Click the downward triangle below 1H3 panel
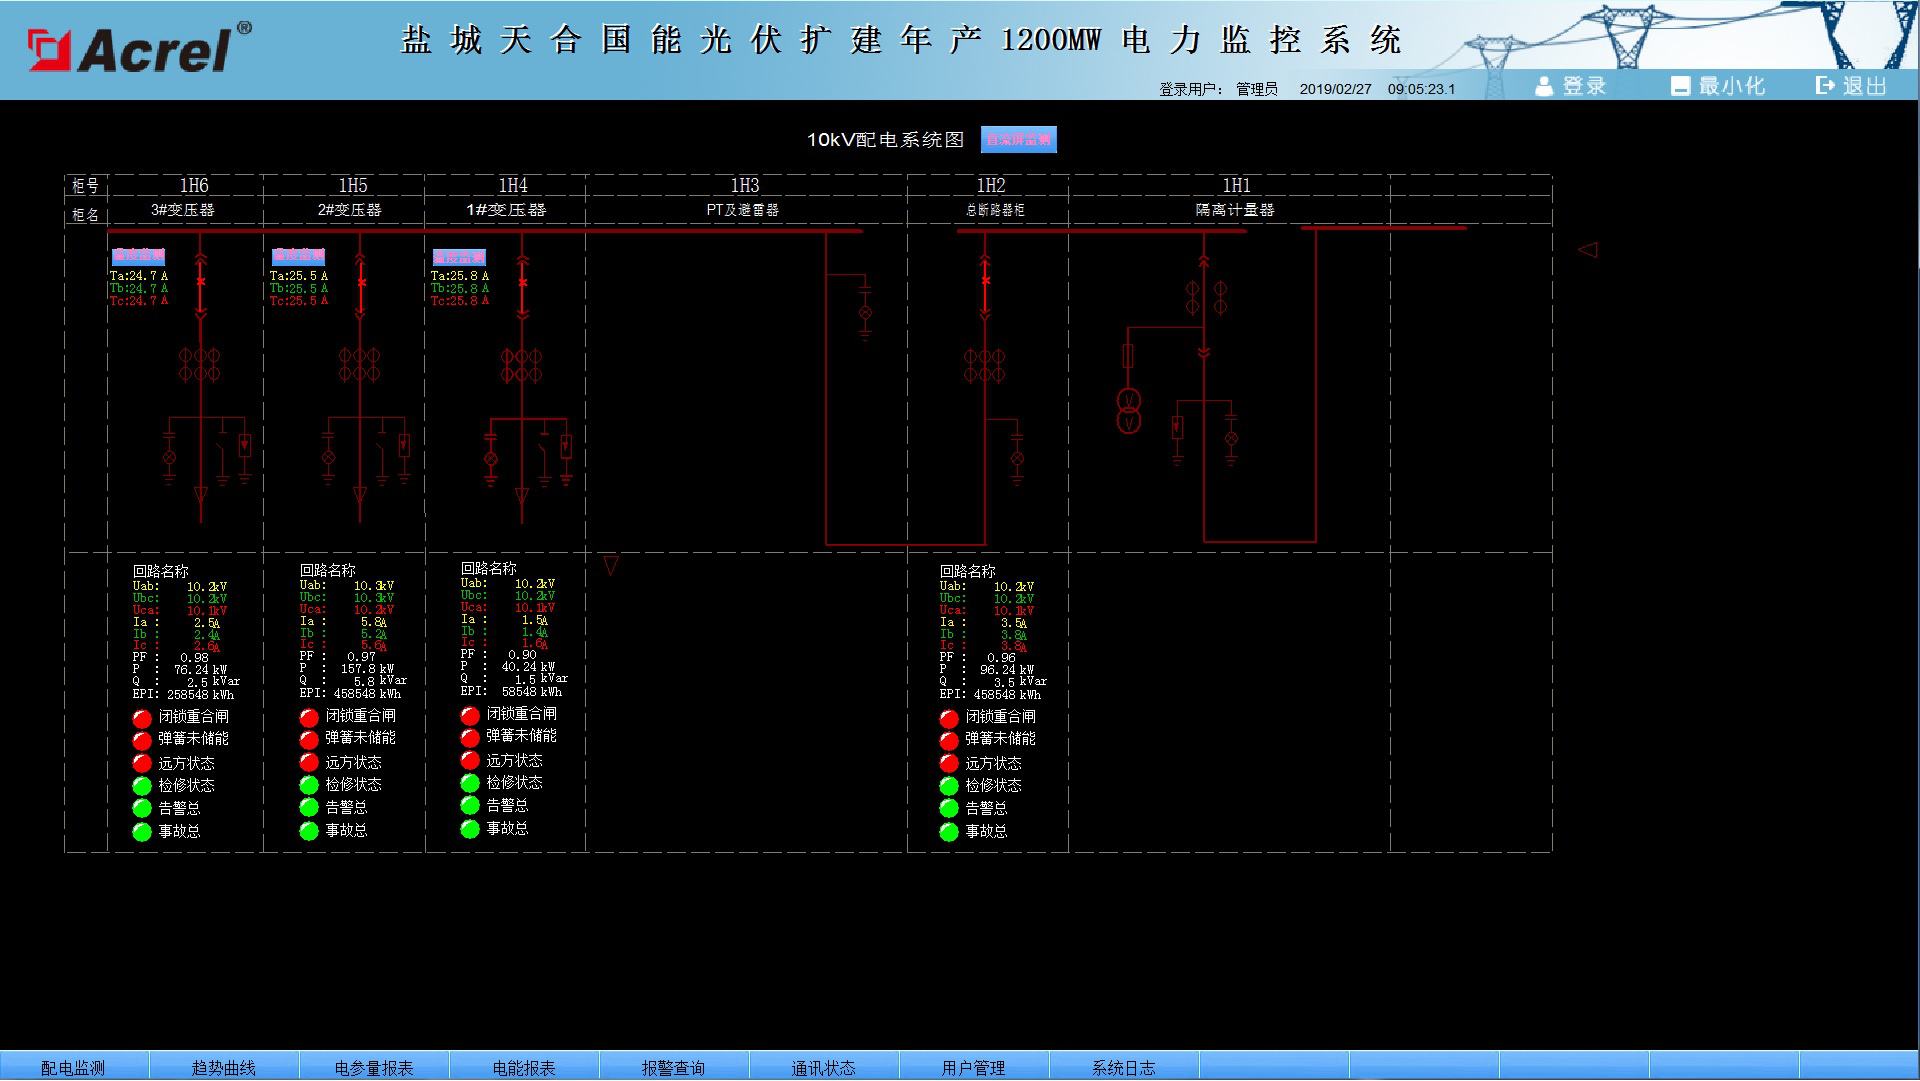 [611, 566]
